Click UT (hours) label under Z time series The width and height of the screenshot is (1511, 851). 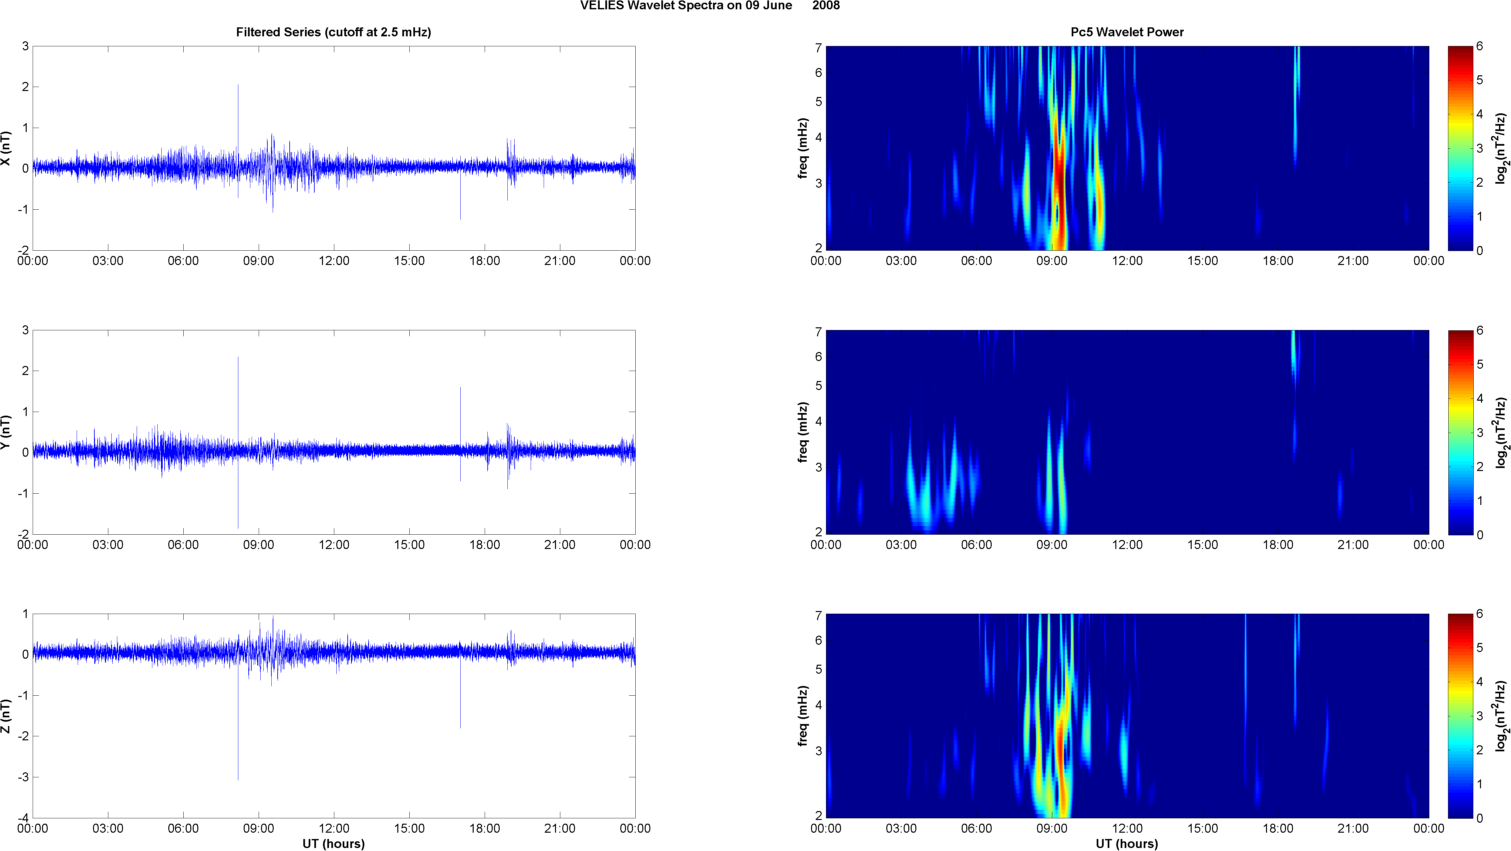(x=333, y=844)
